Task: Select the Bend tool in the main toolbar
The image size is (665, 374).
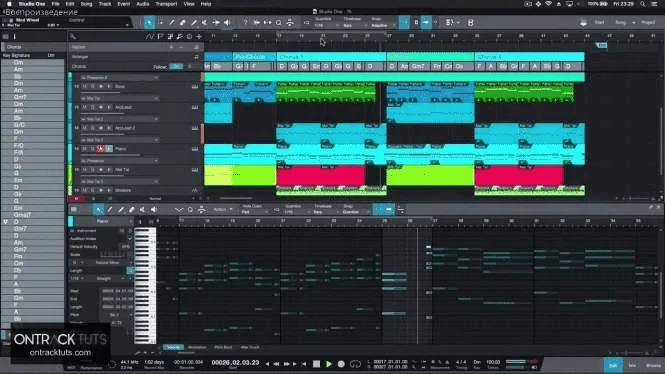Action: coord(216,22)
